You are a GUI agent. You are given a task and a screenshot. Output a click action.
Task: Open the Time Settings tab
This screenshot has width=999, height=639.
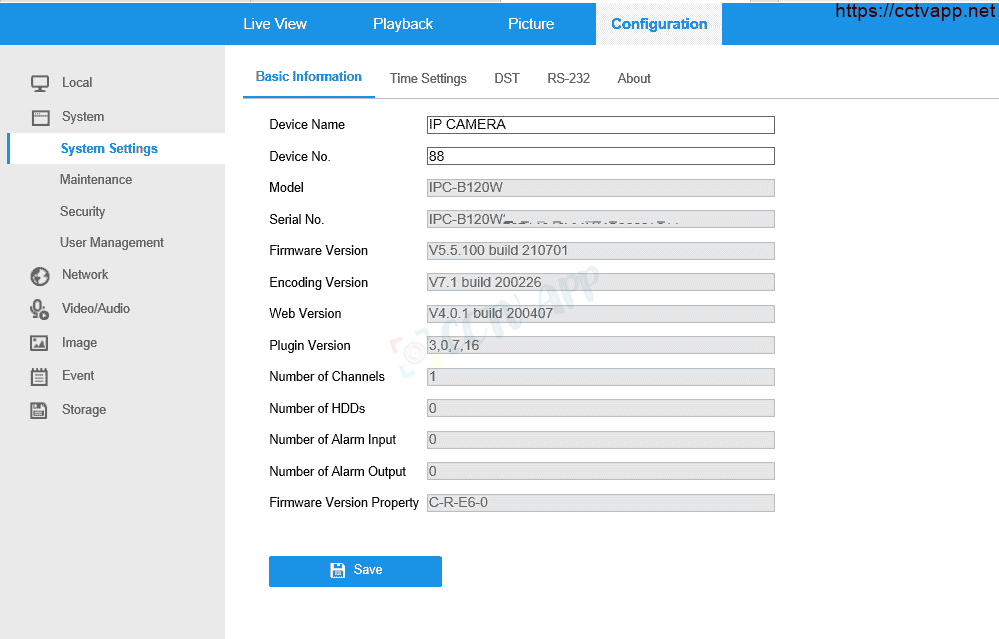428,78
